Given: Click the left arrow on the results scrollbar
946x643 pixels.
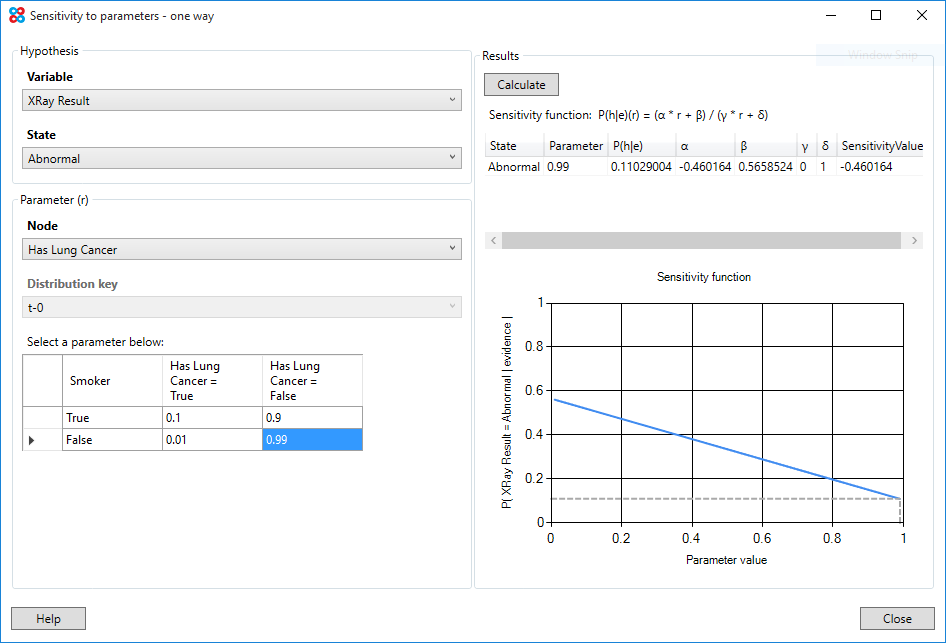Looking at the screenshot, I should tap(492, 240).
